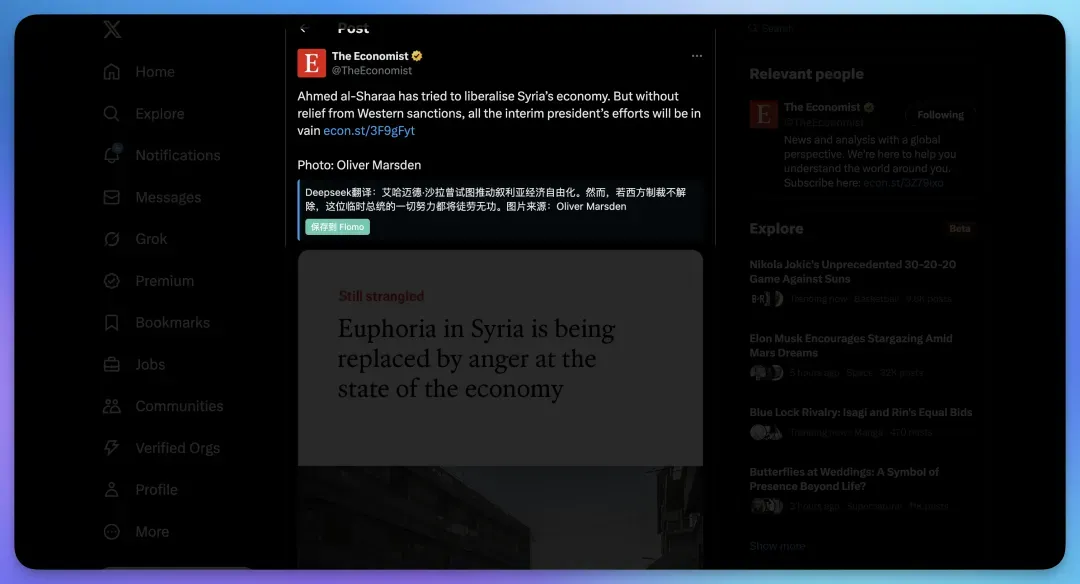
Task: Click the back arrow beside Post
Action: tap(304, 29)
